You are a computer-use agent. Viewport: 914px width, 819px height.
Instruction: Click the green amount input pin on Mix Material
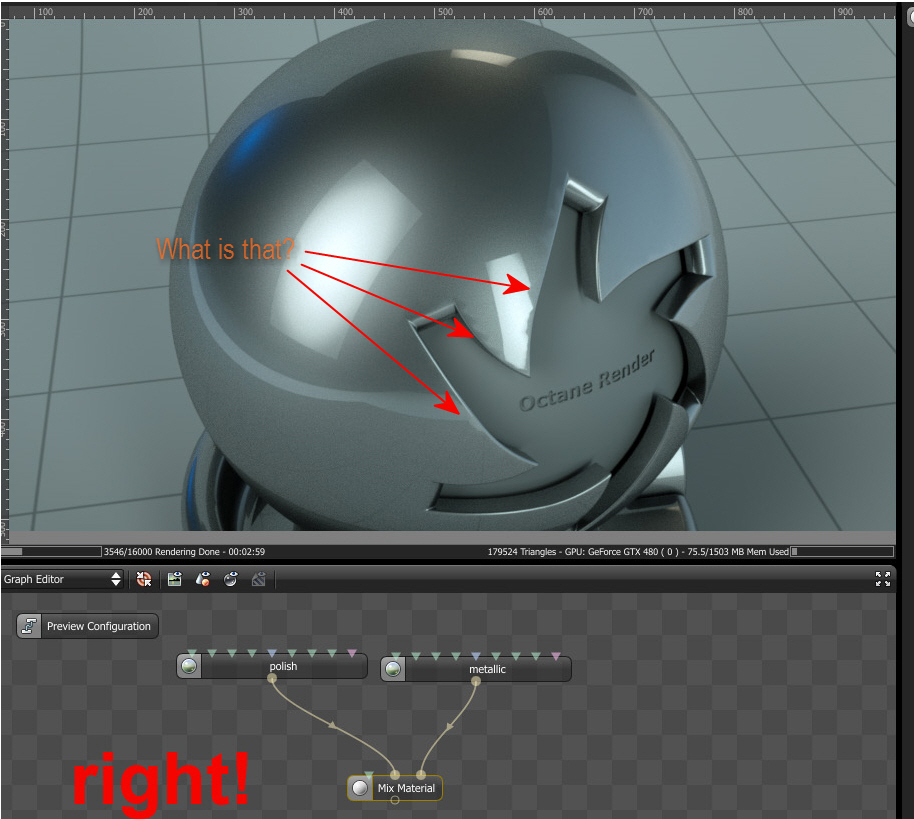pyautogui.click(x=368, y=775)
